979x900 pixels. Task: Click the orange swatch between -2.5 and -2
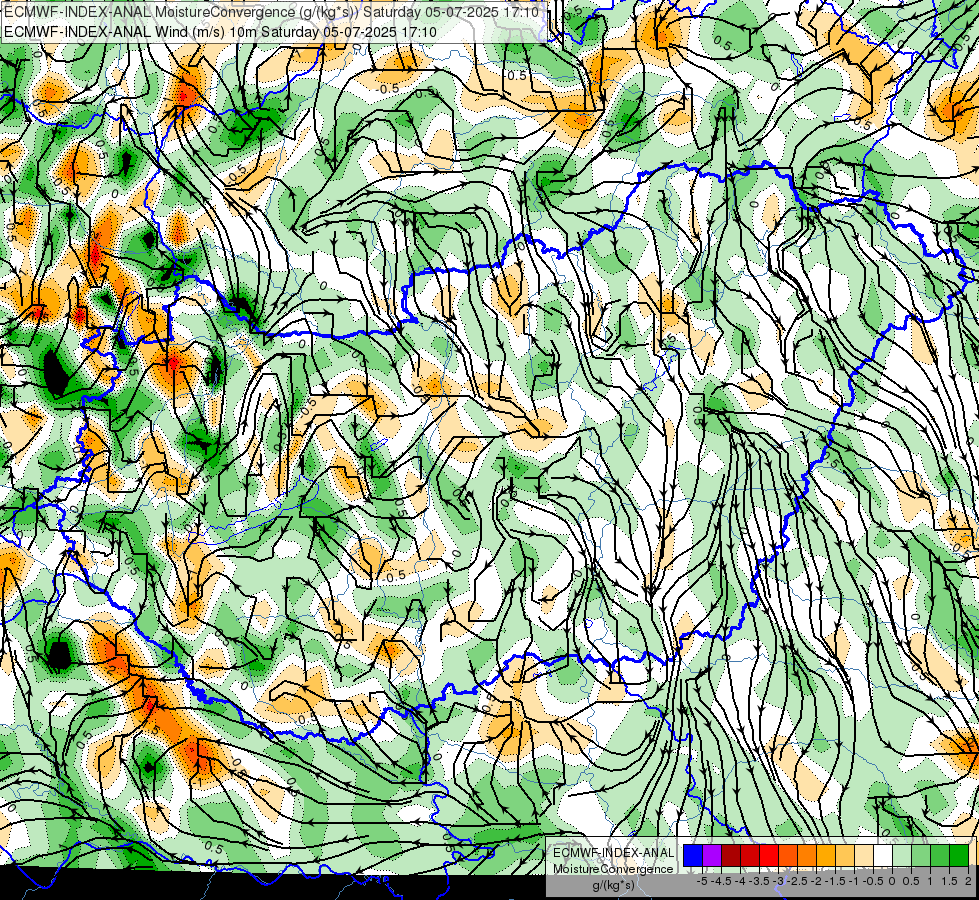click(807, 856)
